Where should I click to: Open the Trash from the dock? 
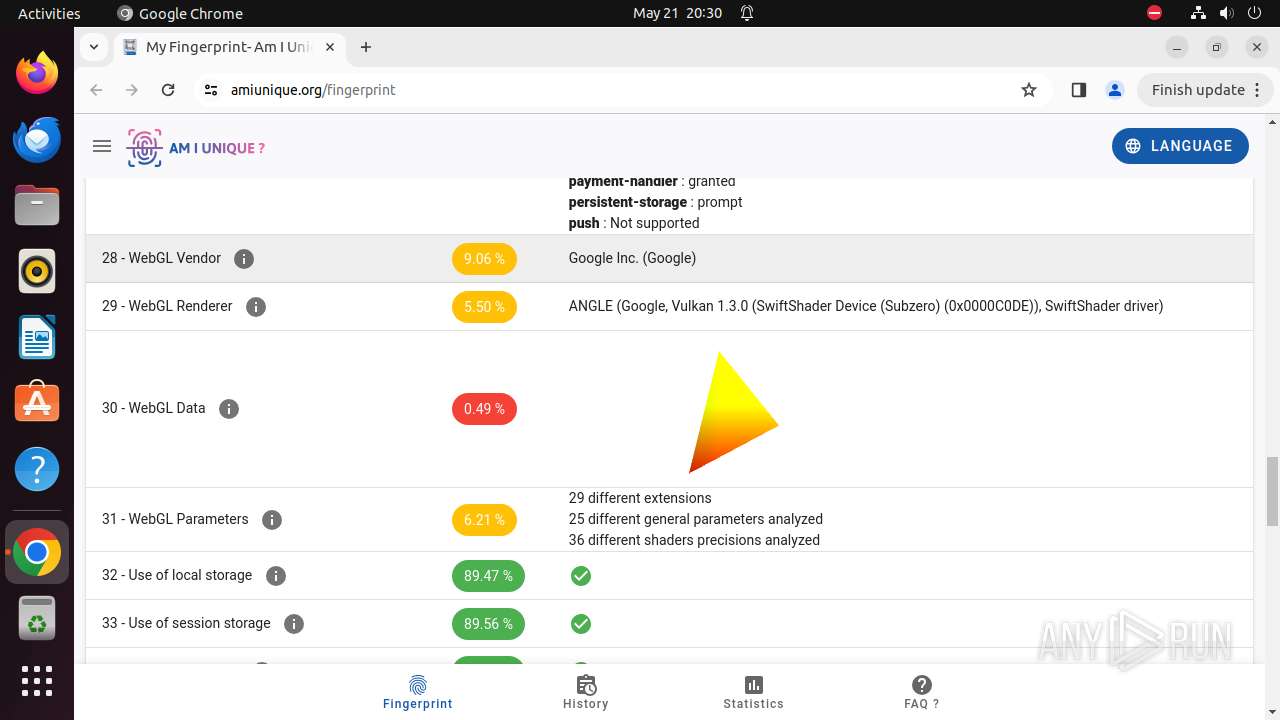coord(37,618)
